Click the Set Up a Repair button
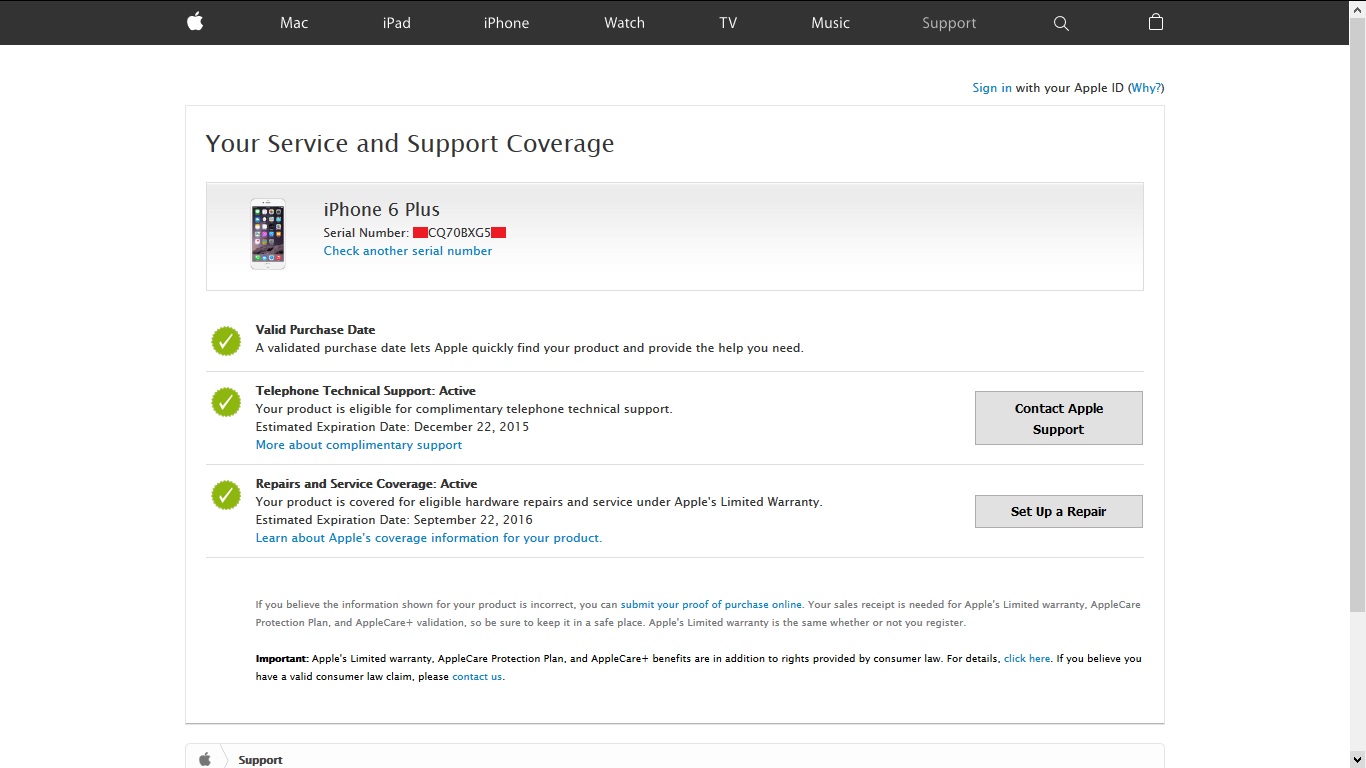The width and height of the screenshot is (1366, 768). [1059, 511]
